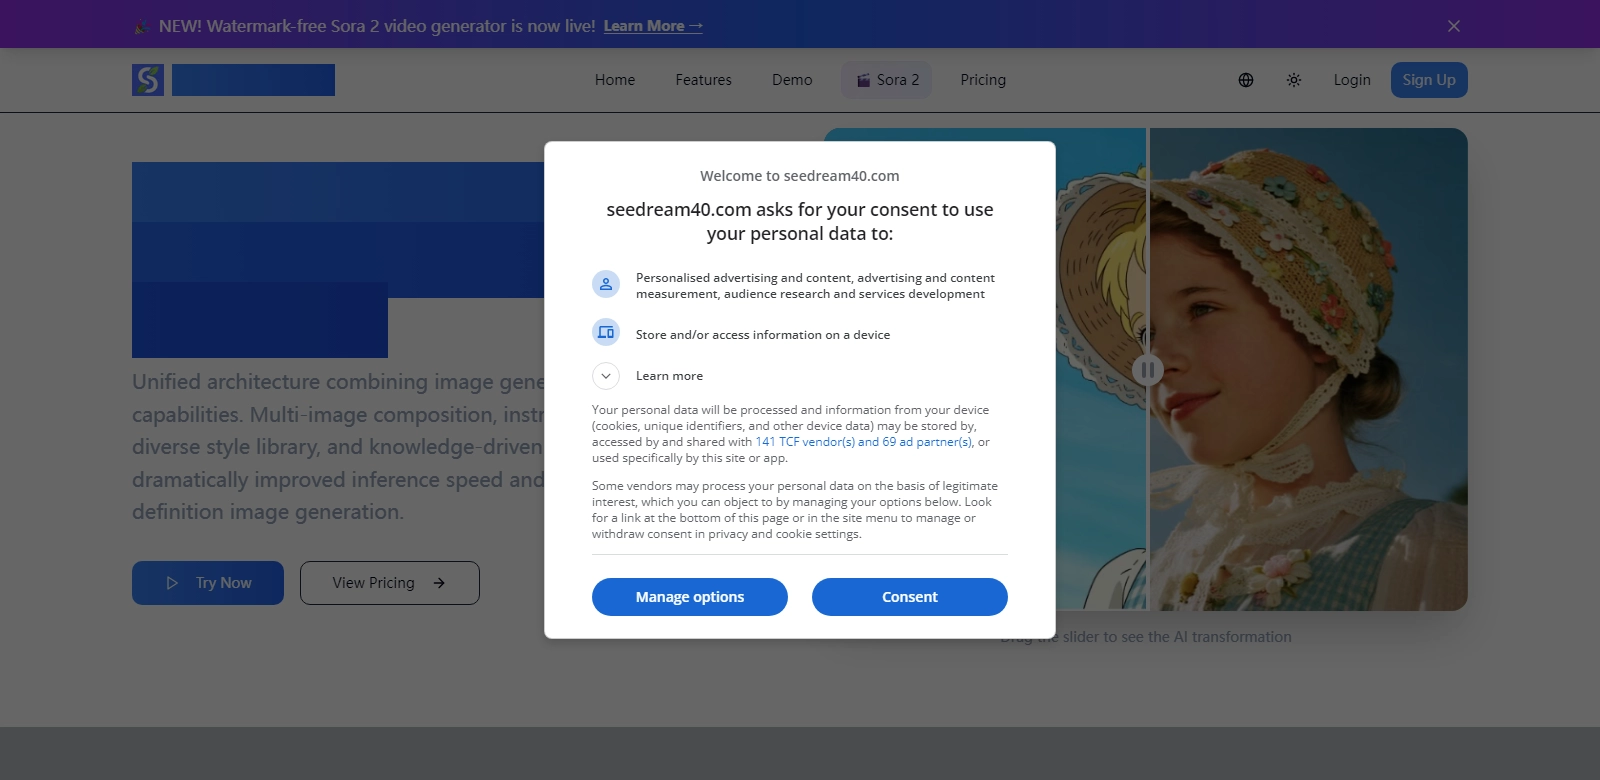
Task: Click the image comparison slider handle
Action: coord(1147,370)
